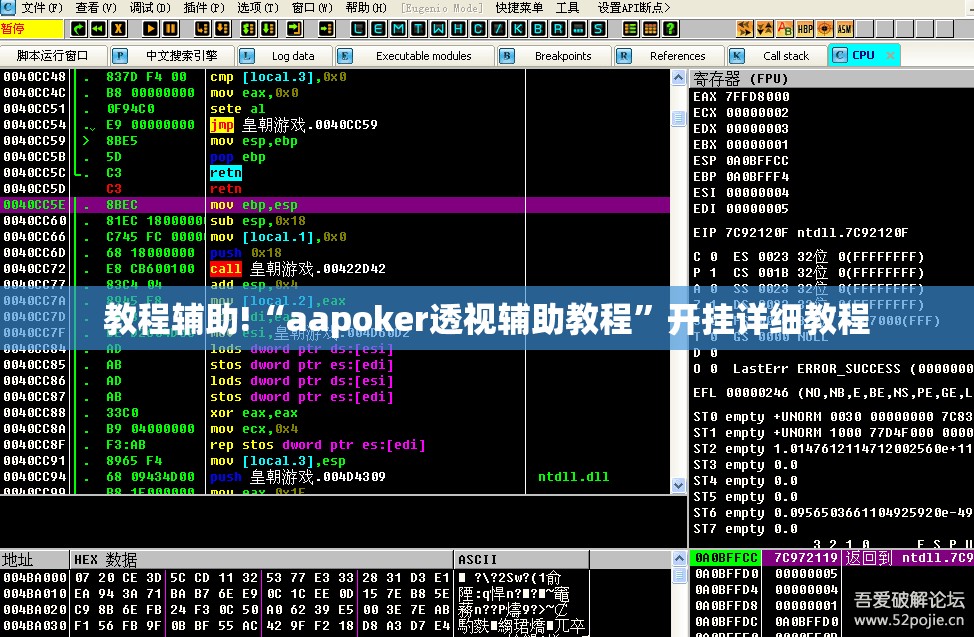Open Source via S toolbar icon

[598, 29]
